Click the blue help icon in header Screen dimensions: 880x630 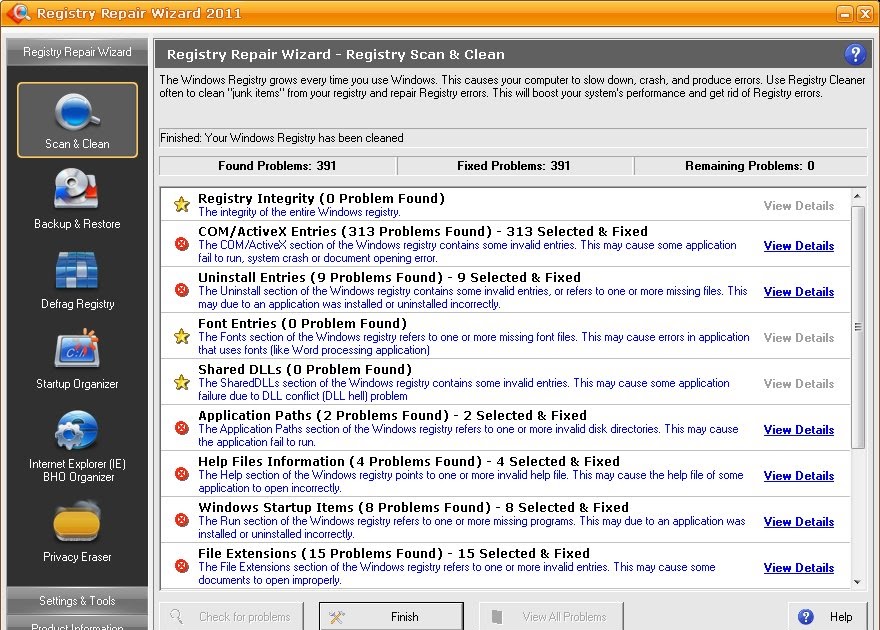pos(855,54)
